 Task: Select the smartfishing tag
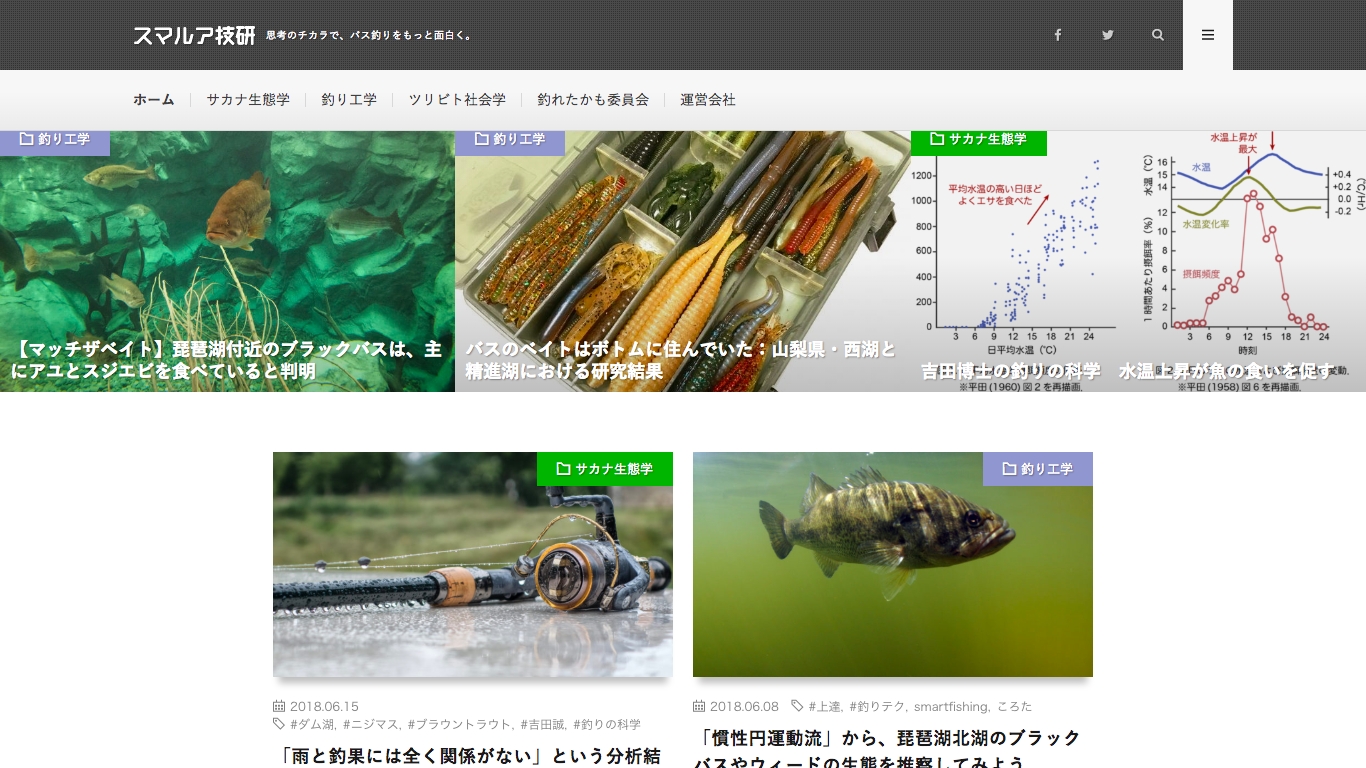951,706
